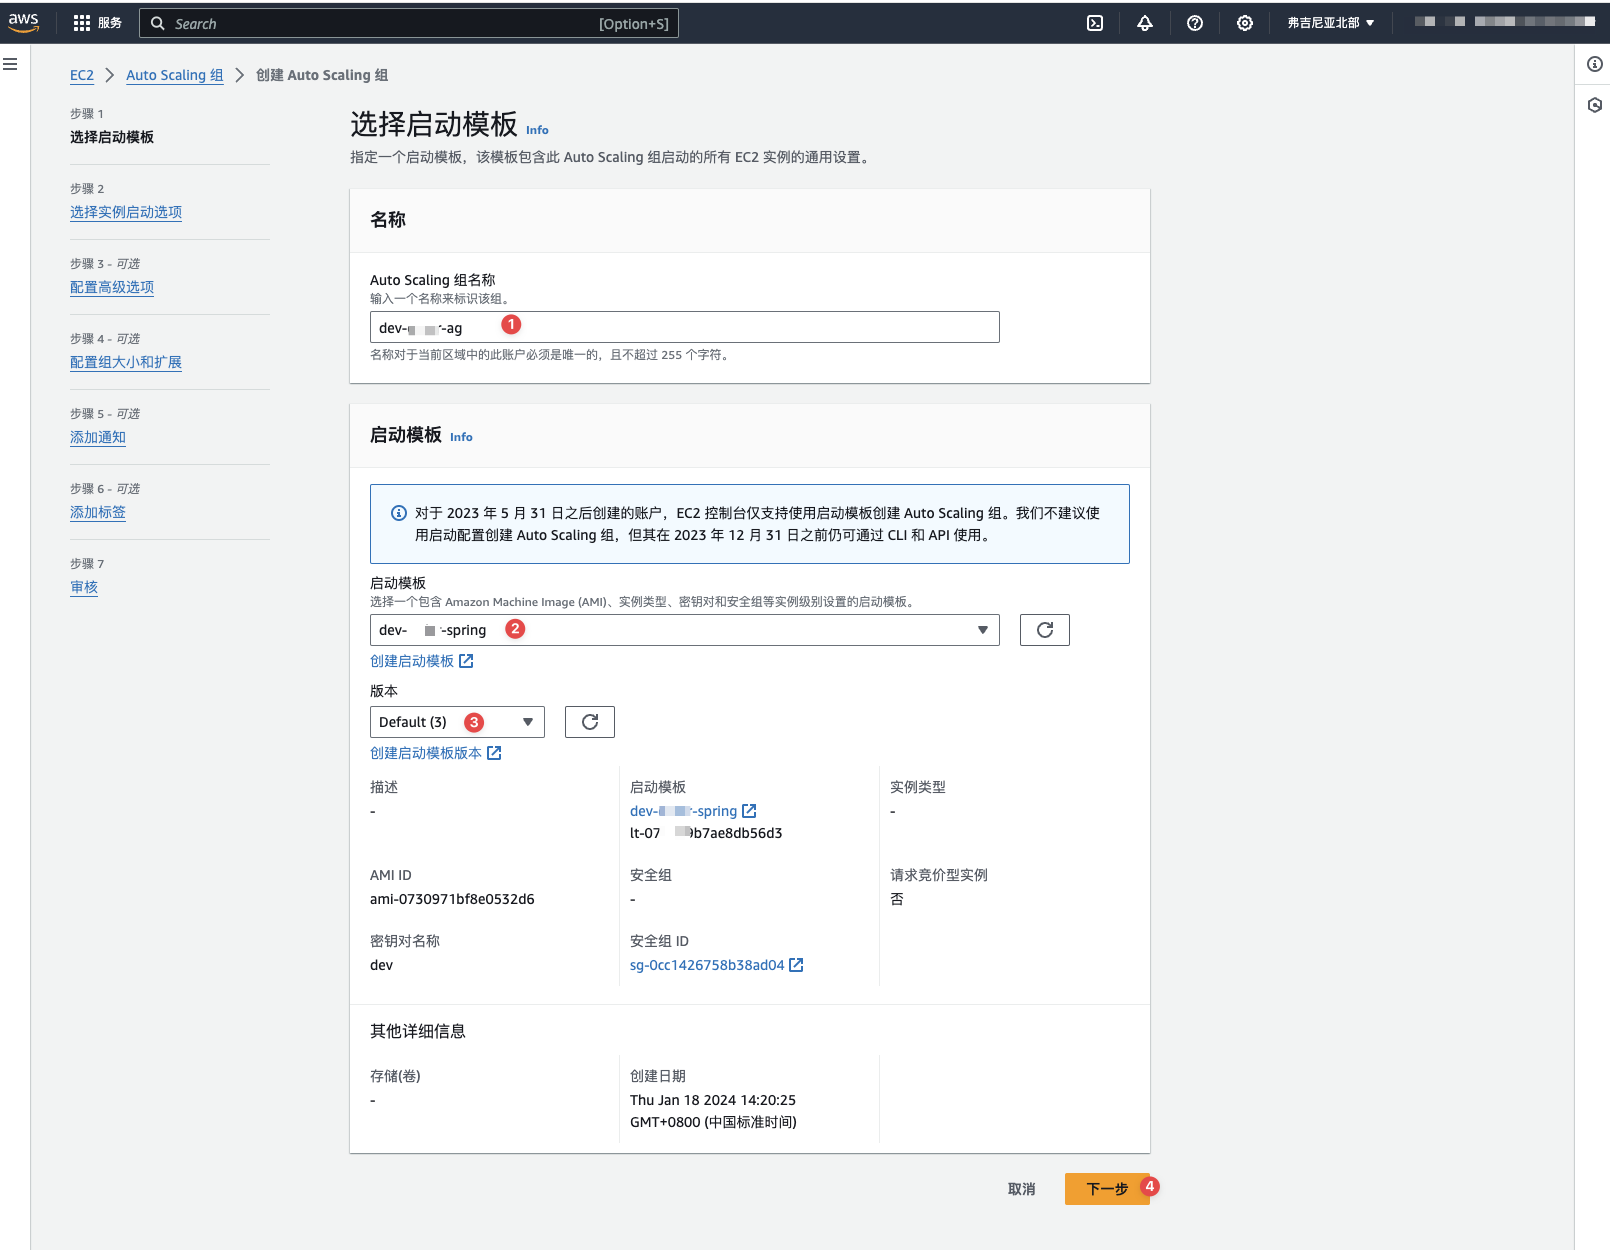Click the 下一步 button
Screen dimensions: 1610x1250
(1107, 1189)
